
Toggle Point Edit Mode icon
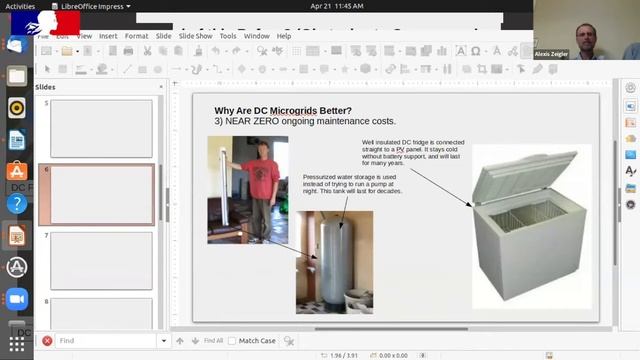(521, 69)
